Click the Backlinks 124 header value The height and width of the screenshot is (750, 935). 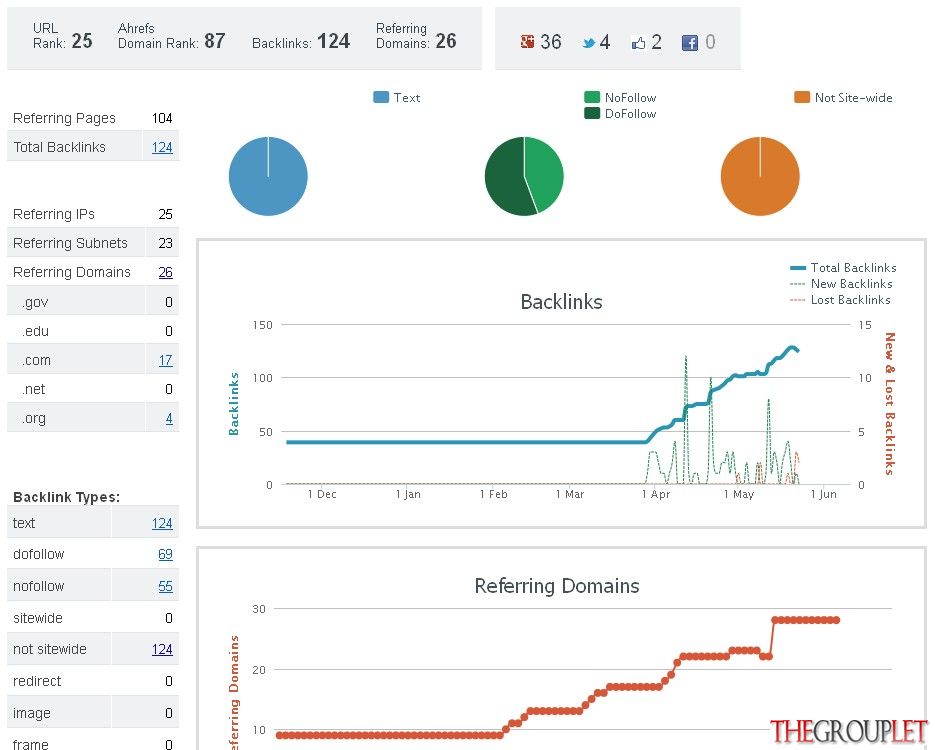pyautogui.click(x=333, y=41)
